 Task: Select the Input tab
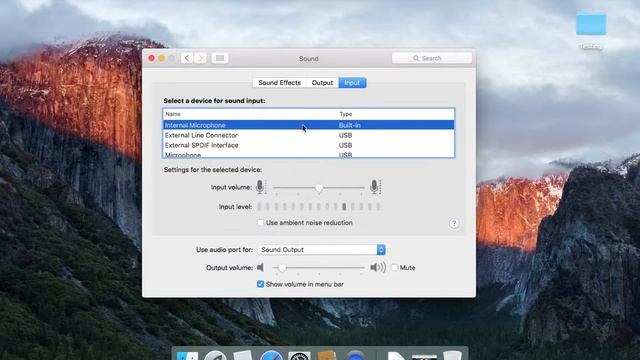tap(352, 83)
